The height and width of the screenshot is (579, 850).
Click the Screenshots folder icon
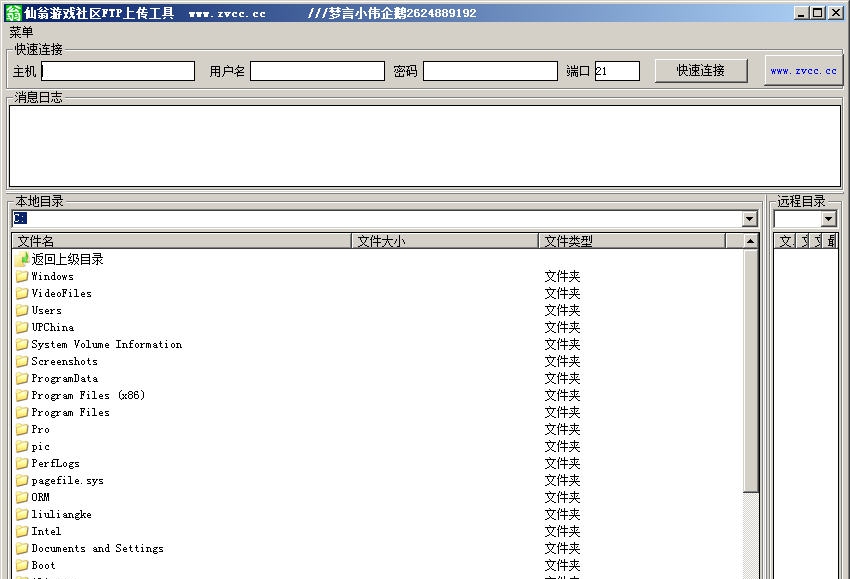[x=22, y=362]
